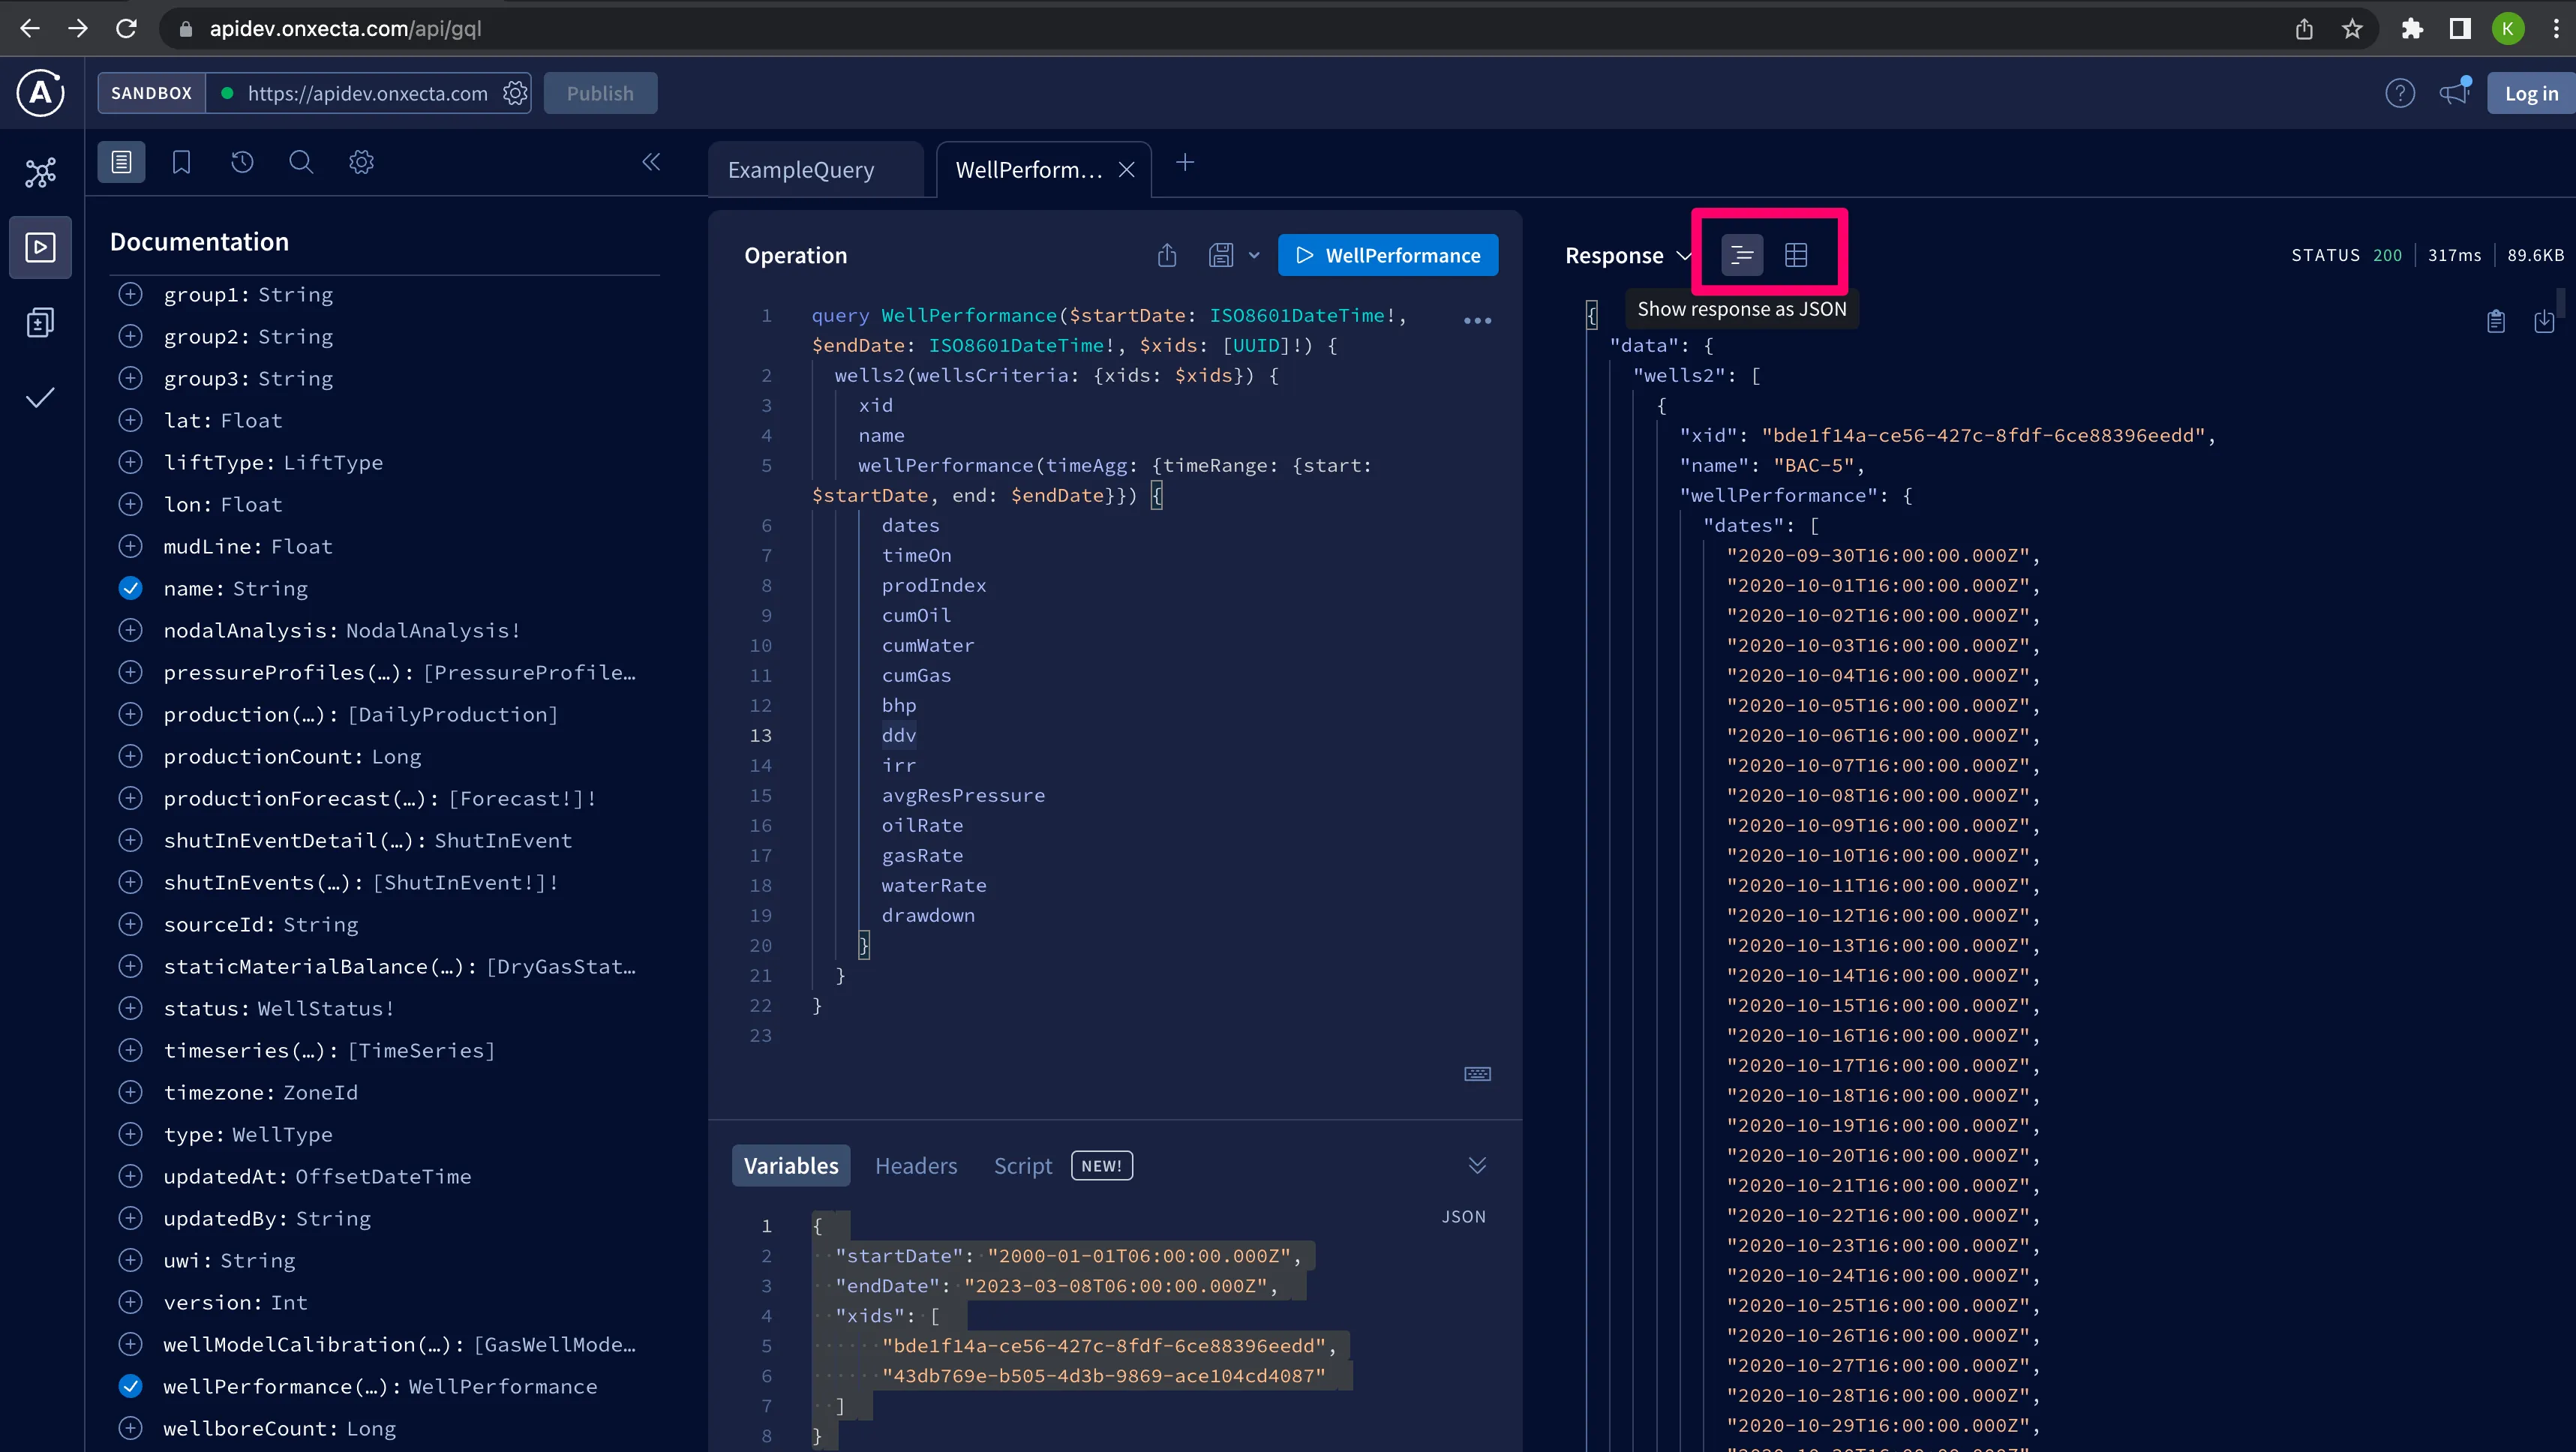Open the help question mark icon
This screenshot has width=2576, height=1452.
coord(2400,93)
